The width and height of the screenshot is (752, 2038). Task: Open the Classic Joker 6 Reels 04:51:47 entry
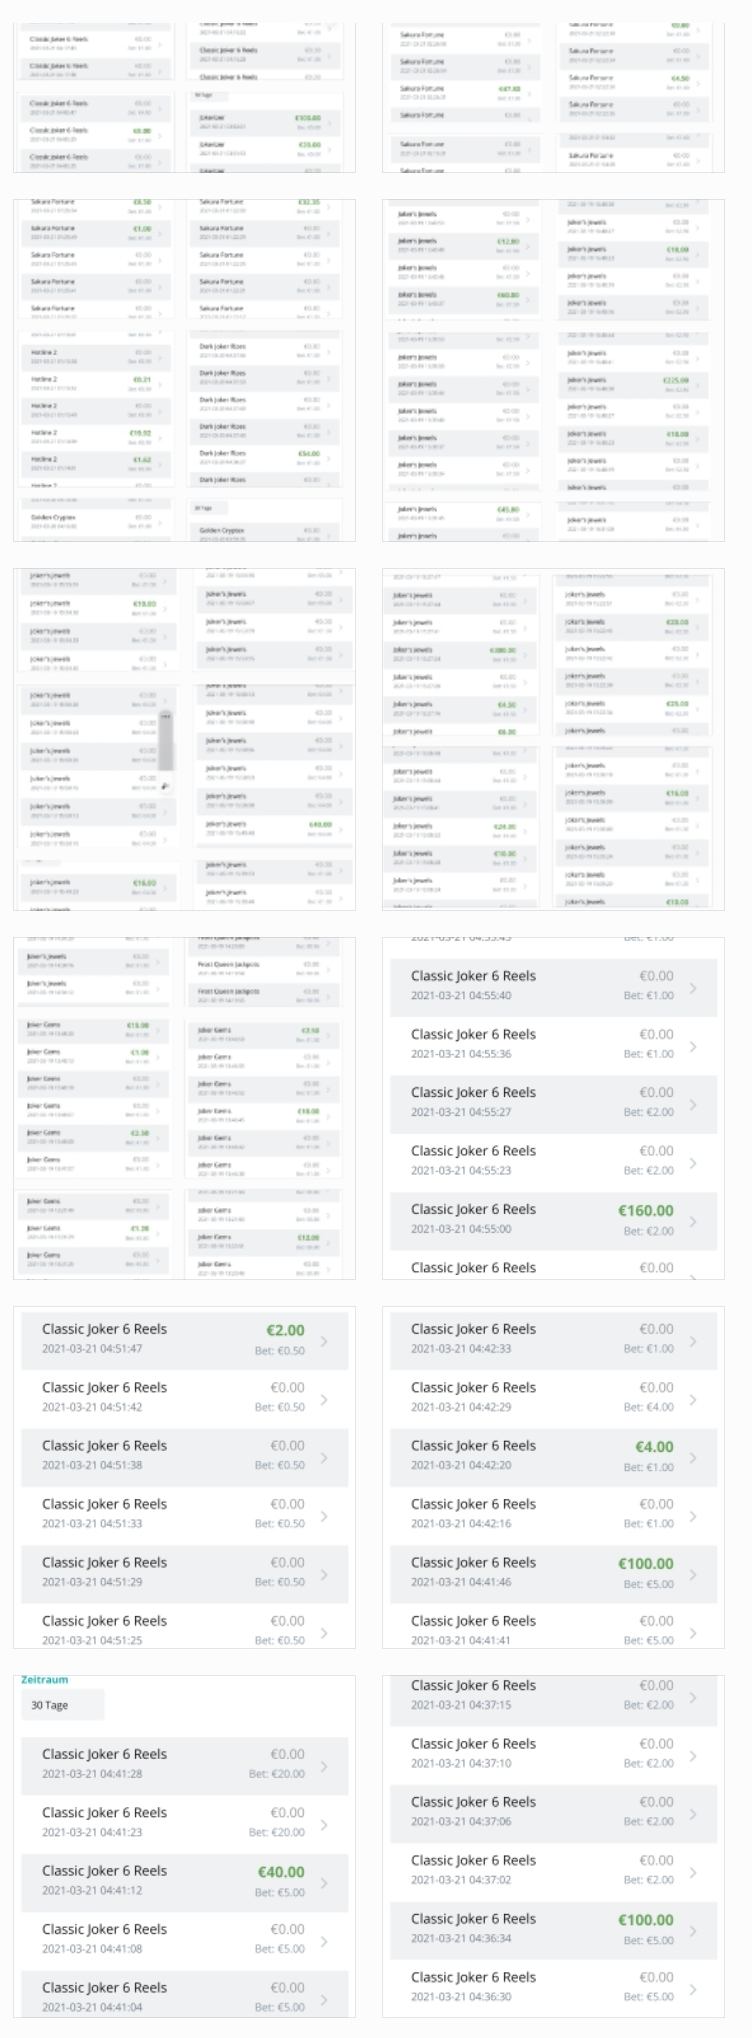(x=184, y=1340)
